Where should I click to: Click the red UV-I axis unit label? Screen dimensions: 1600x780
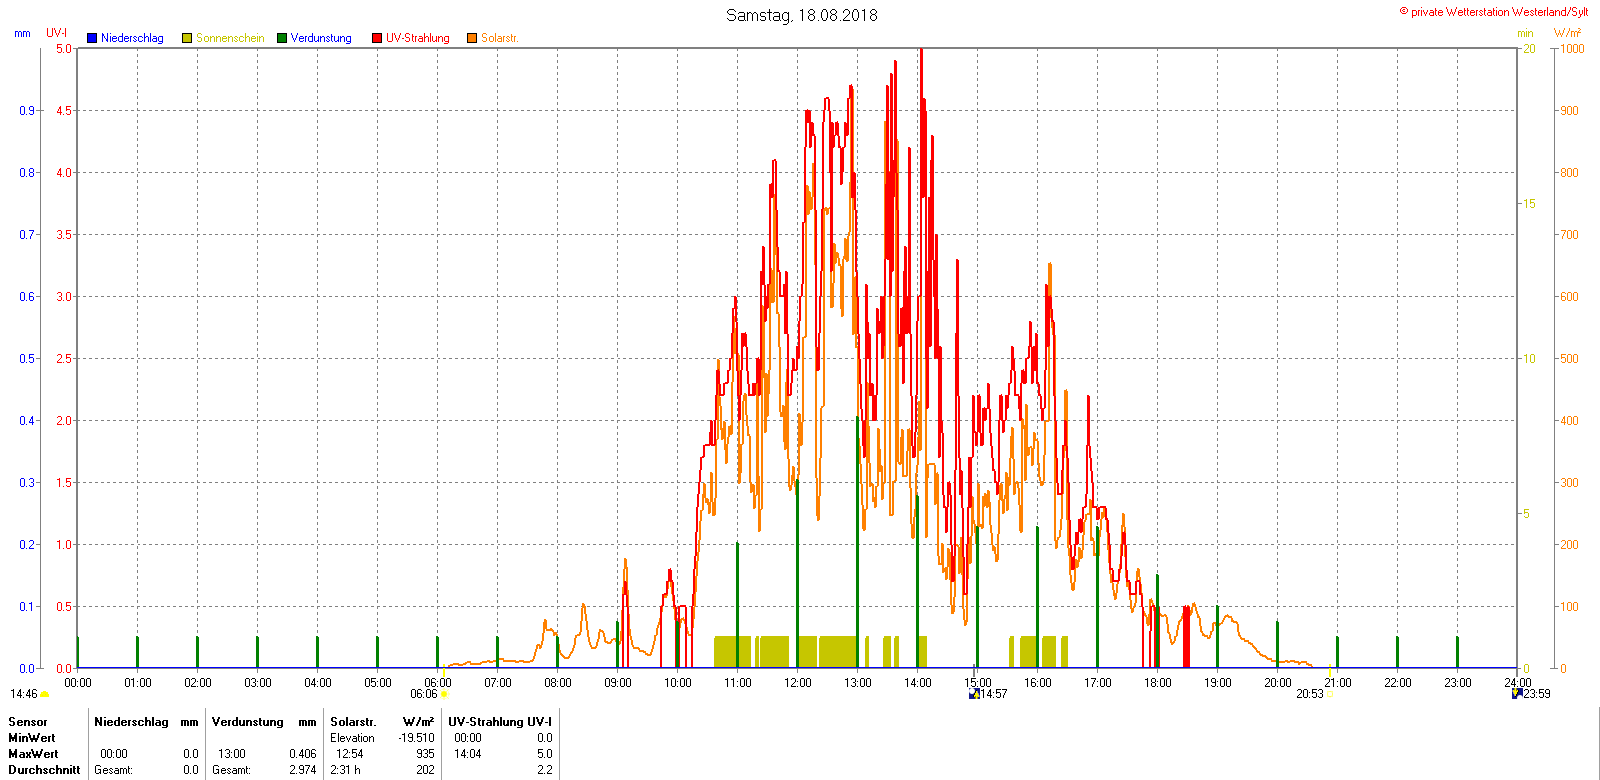(x=57, y=33)
